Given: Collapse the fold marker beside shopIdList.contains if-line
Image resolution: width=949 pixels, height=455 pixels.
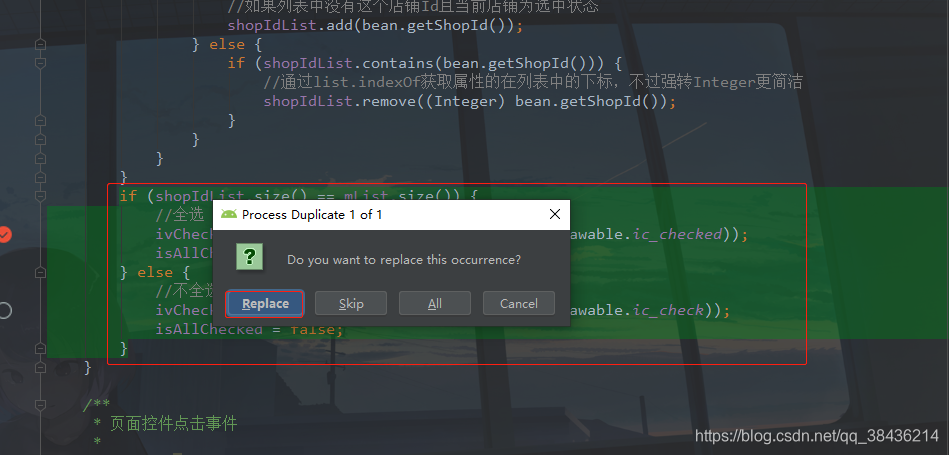Looking at the screenshot, I should point(41,63).
